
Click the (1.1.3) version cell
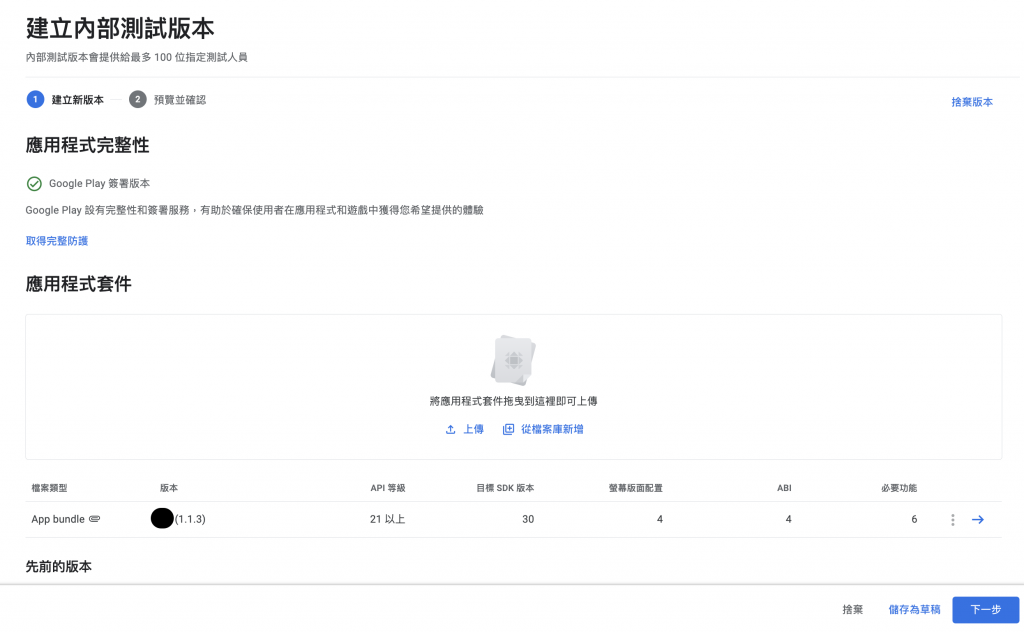point(190,520)
